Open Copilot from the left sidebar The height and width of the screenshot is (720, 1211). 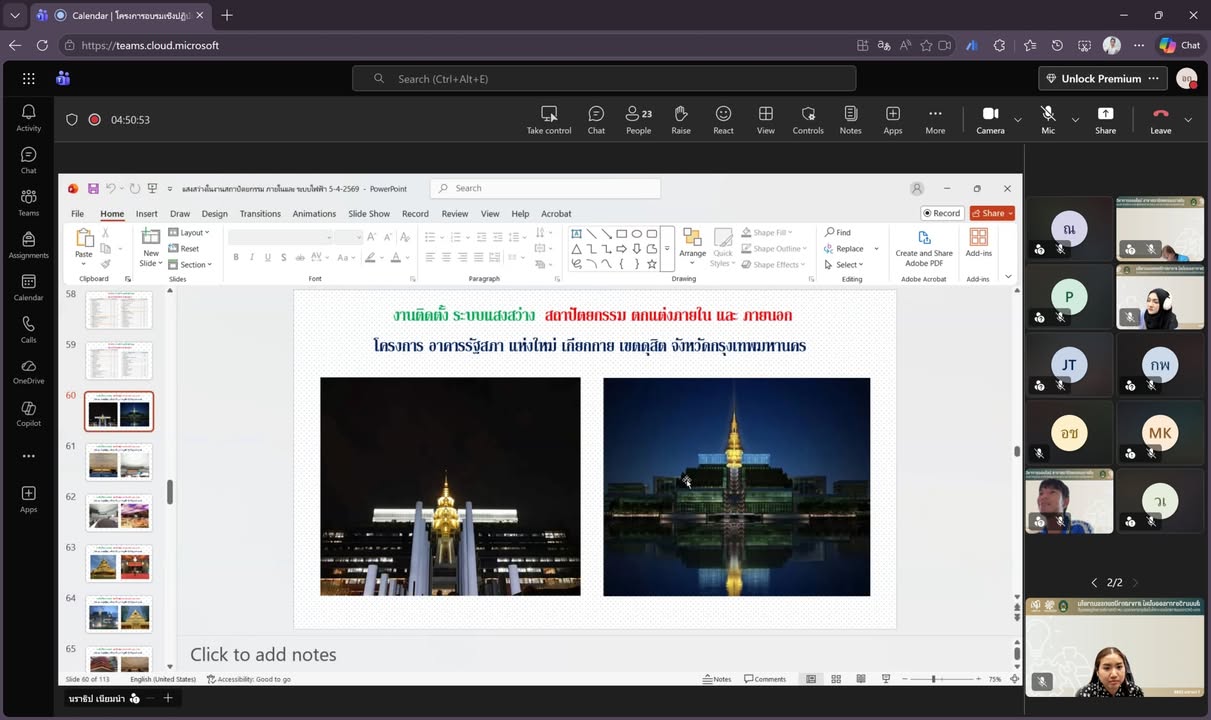[x=29, y=414]
